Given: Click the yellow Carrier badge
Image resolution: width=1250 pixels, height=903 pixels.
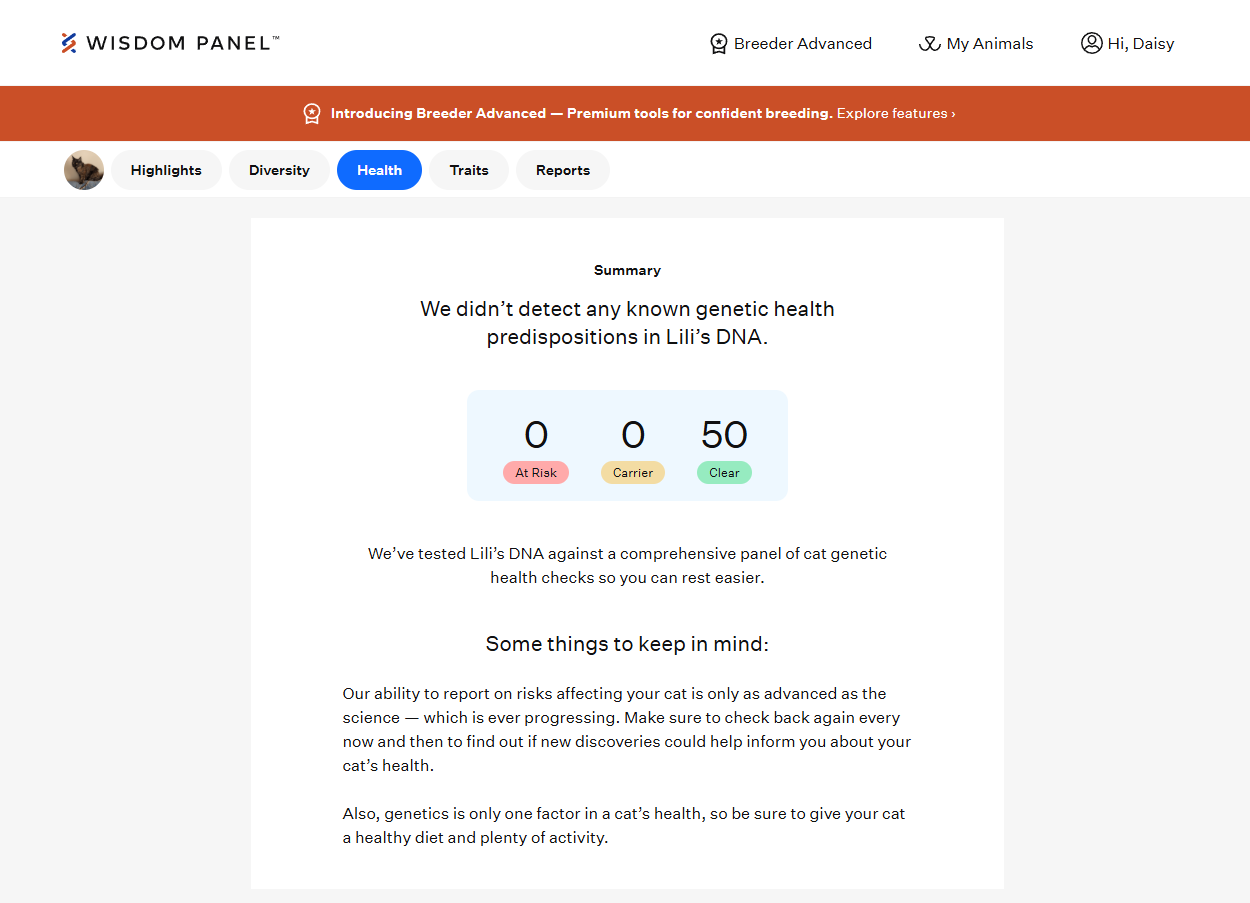Looking at the screenshot, I should [x=633, y=473].
